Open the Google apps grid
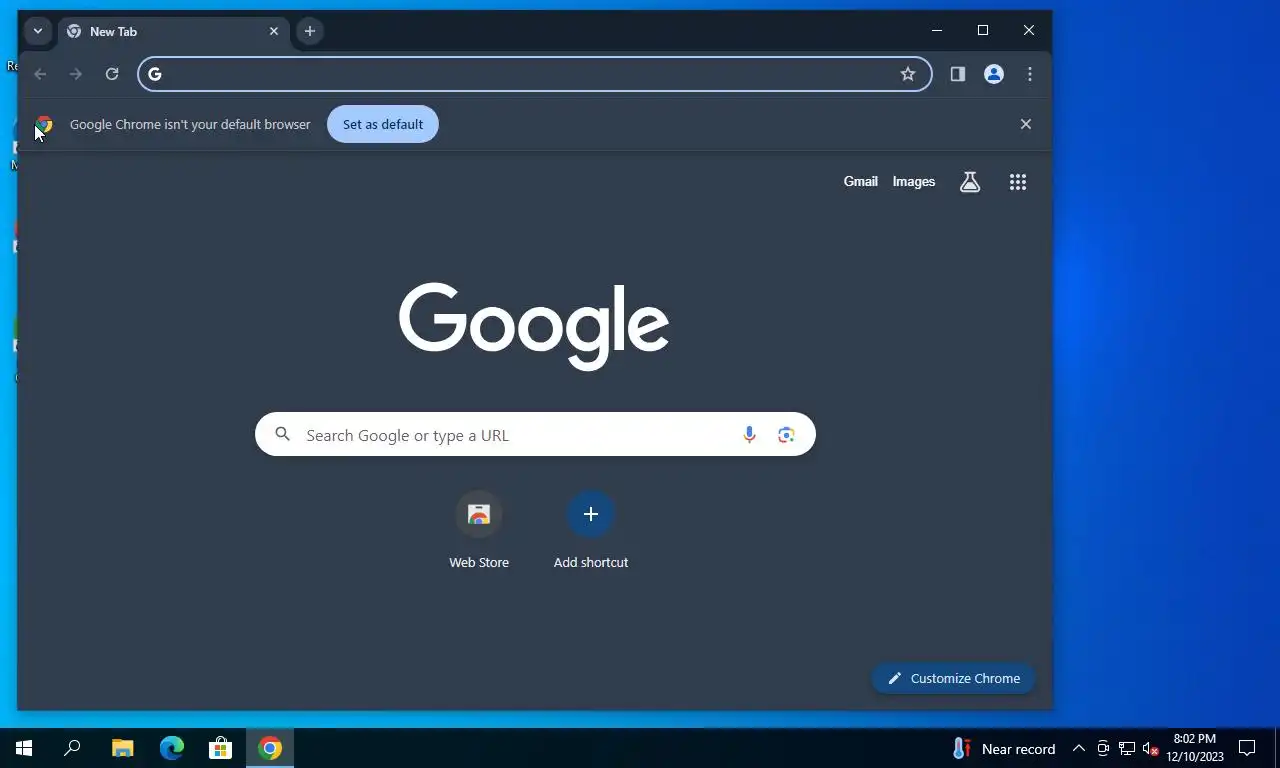The image size is (1280, 768). click(x=1018, y=182)
